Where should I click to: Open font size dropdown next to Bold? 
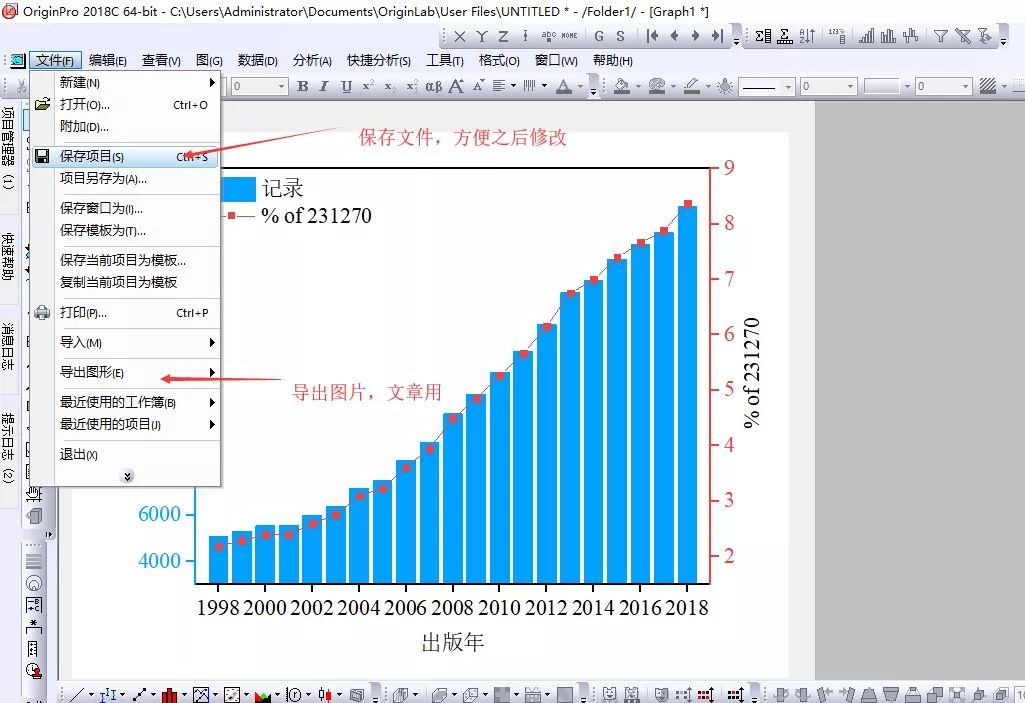pyautogui.click(x=282, y=86)
